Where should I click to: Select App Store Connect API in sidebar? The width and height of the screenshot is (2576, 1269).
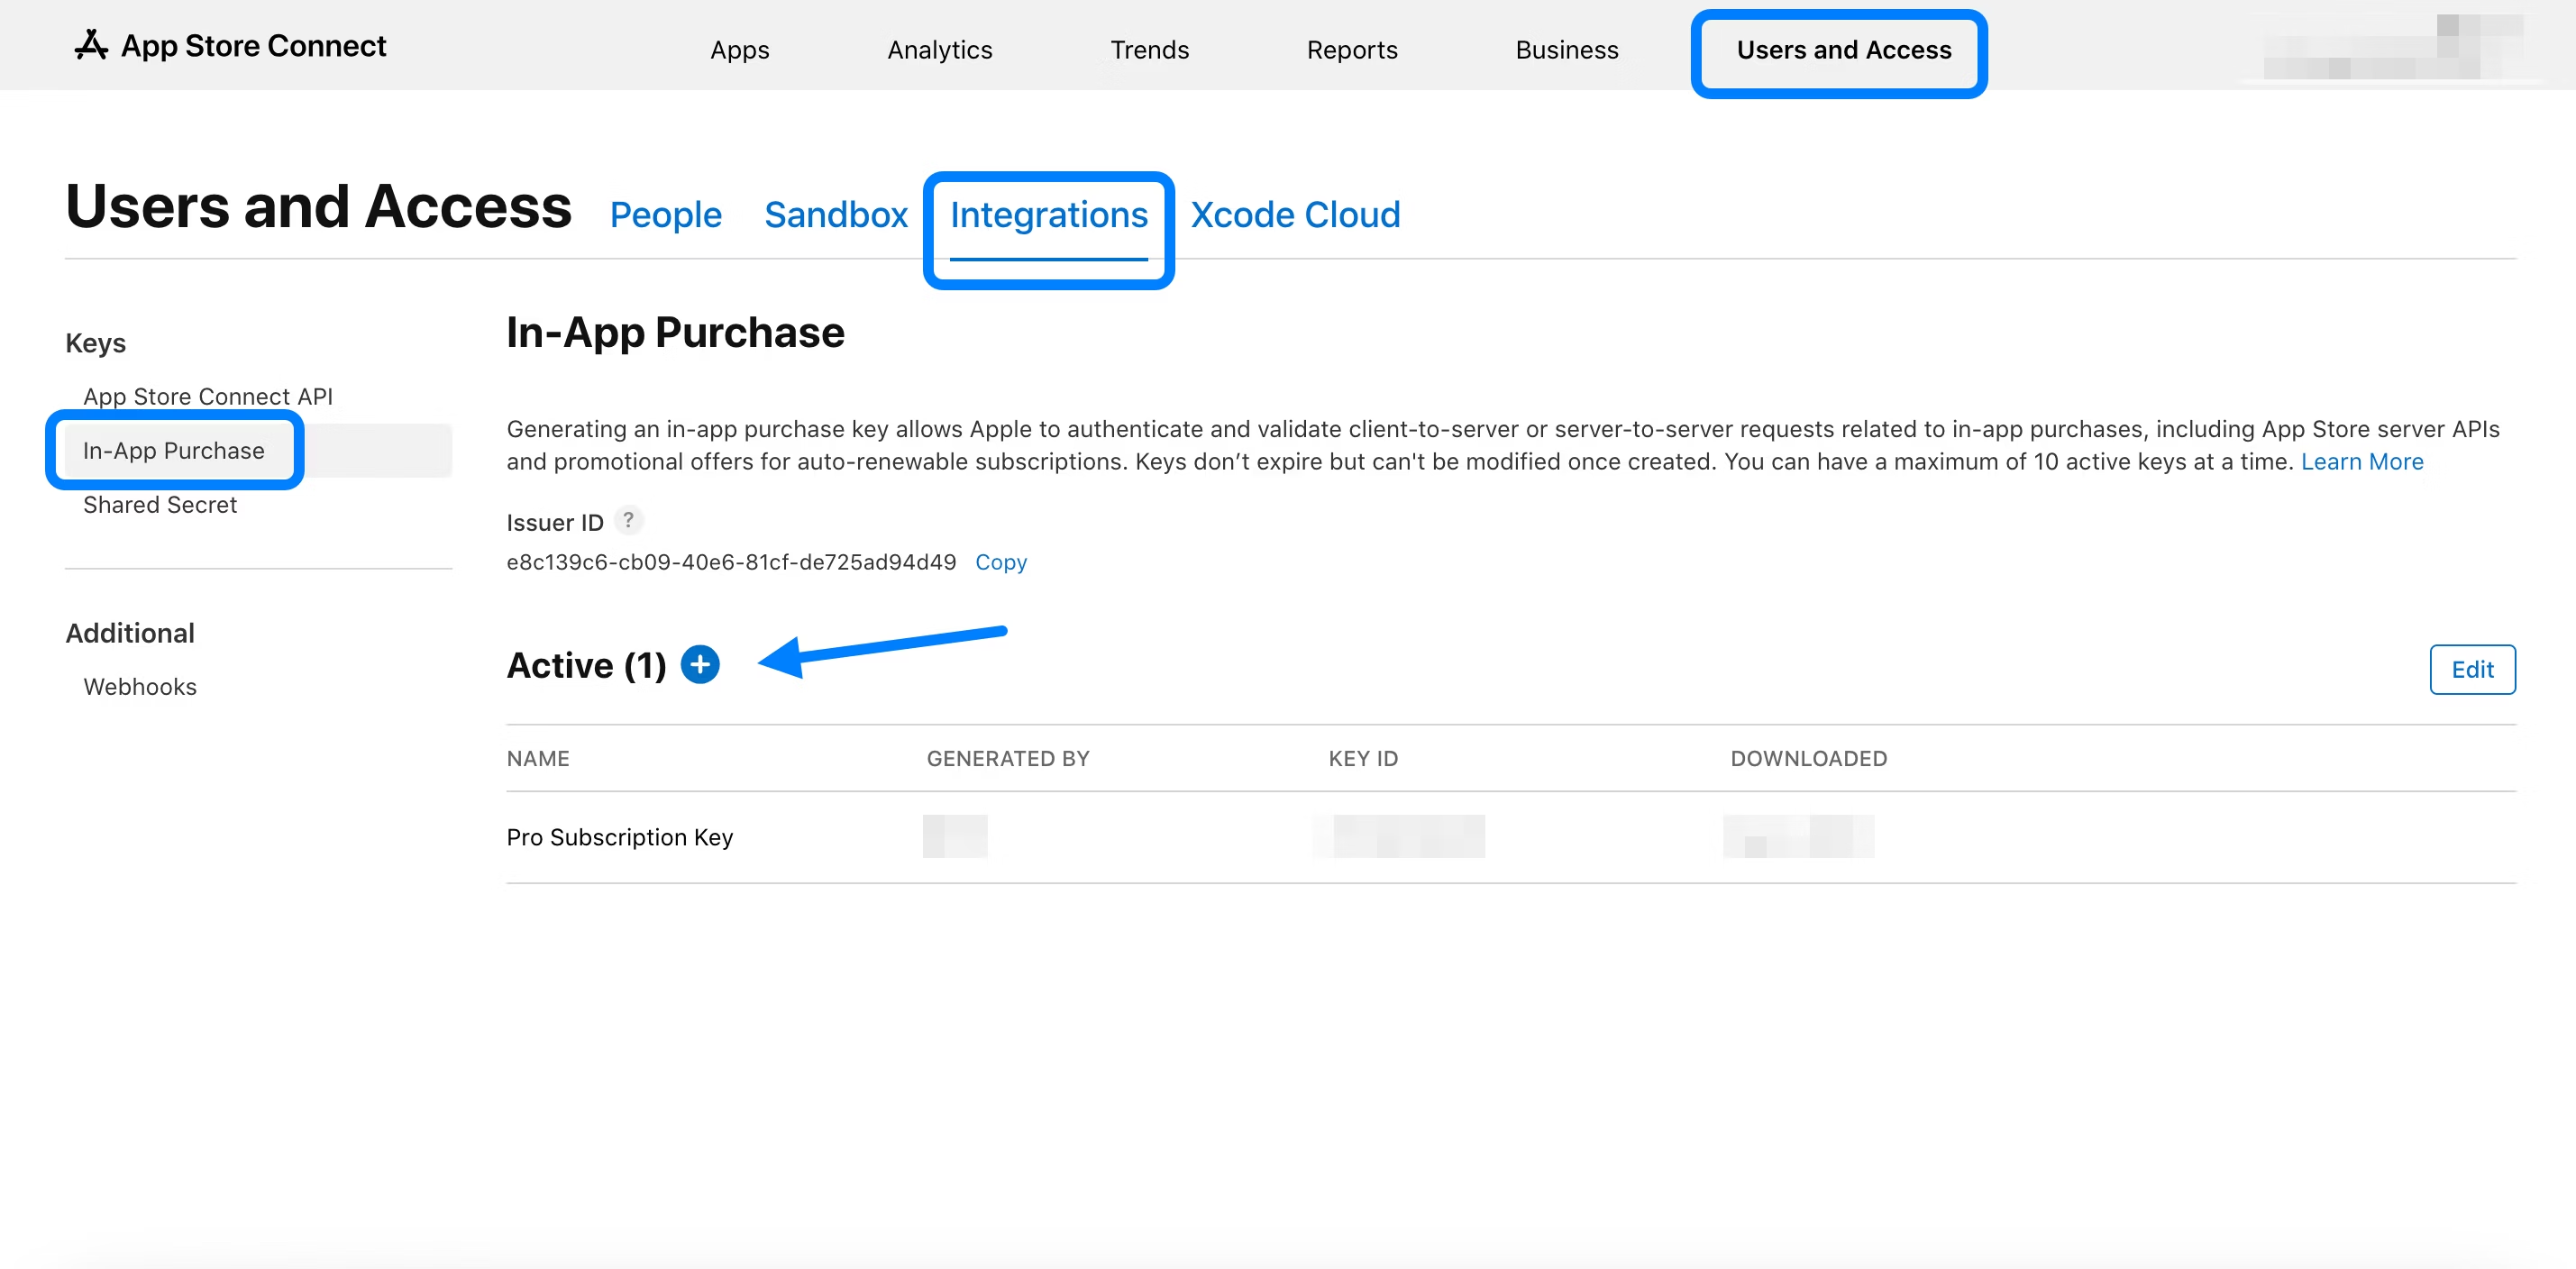[208, 396]
